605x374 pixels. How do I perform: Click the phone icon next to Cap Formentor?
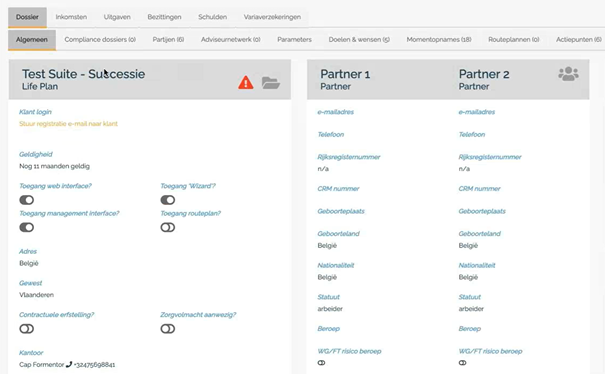(x=69, y=364)
